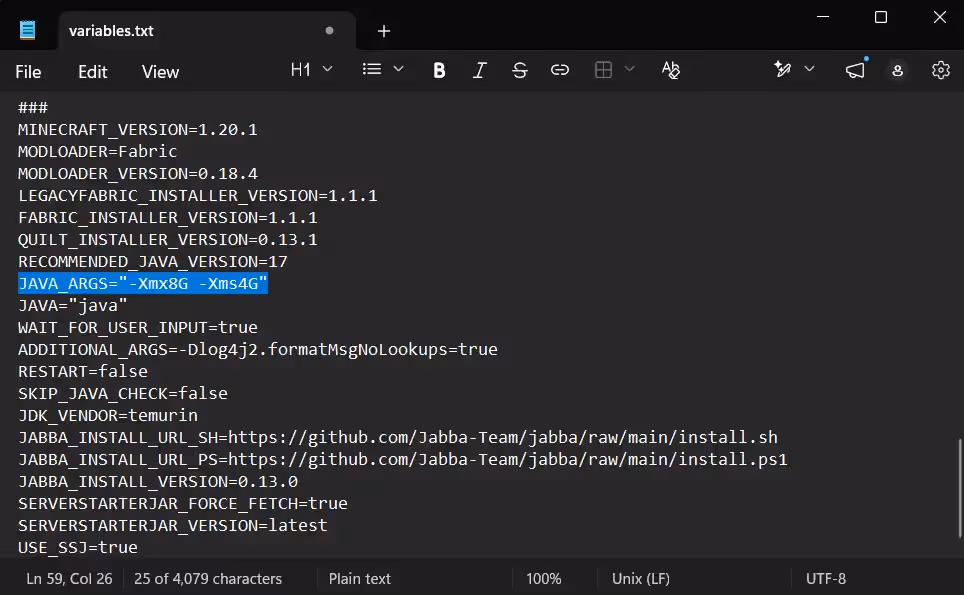
Task: Click the JABBA_INSTALL_VERSION=0.13.0 line
Action: coord(158,481)
